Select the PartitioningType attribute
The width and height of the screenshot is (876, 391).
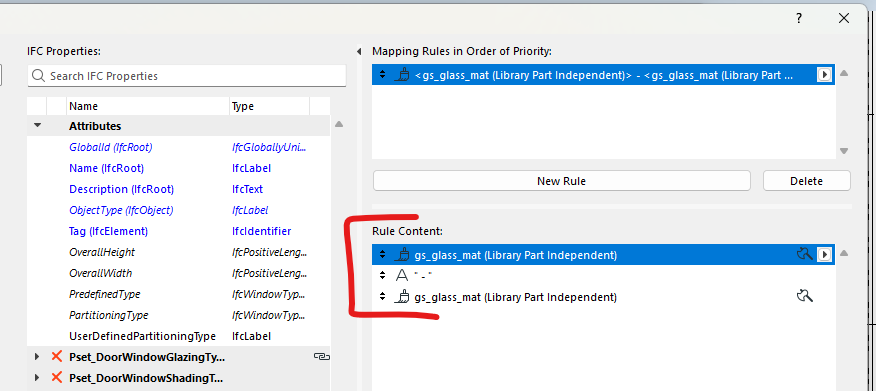[x=108, y=315]
